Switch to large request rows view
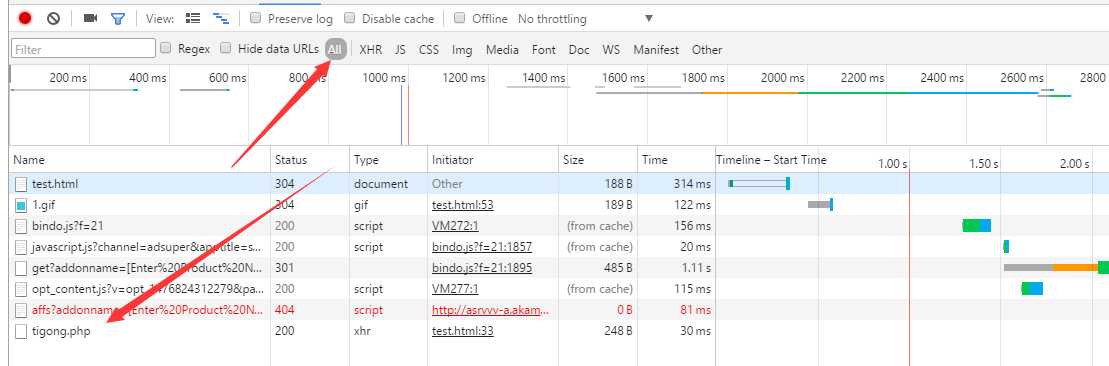Image resolution: width=1109 pixels, height=366 pixels. (192, 18)
